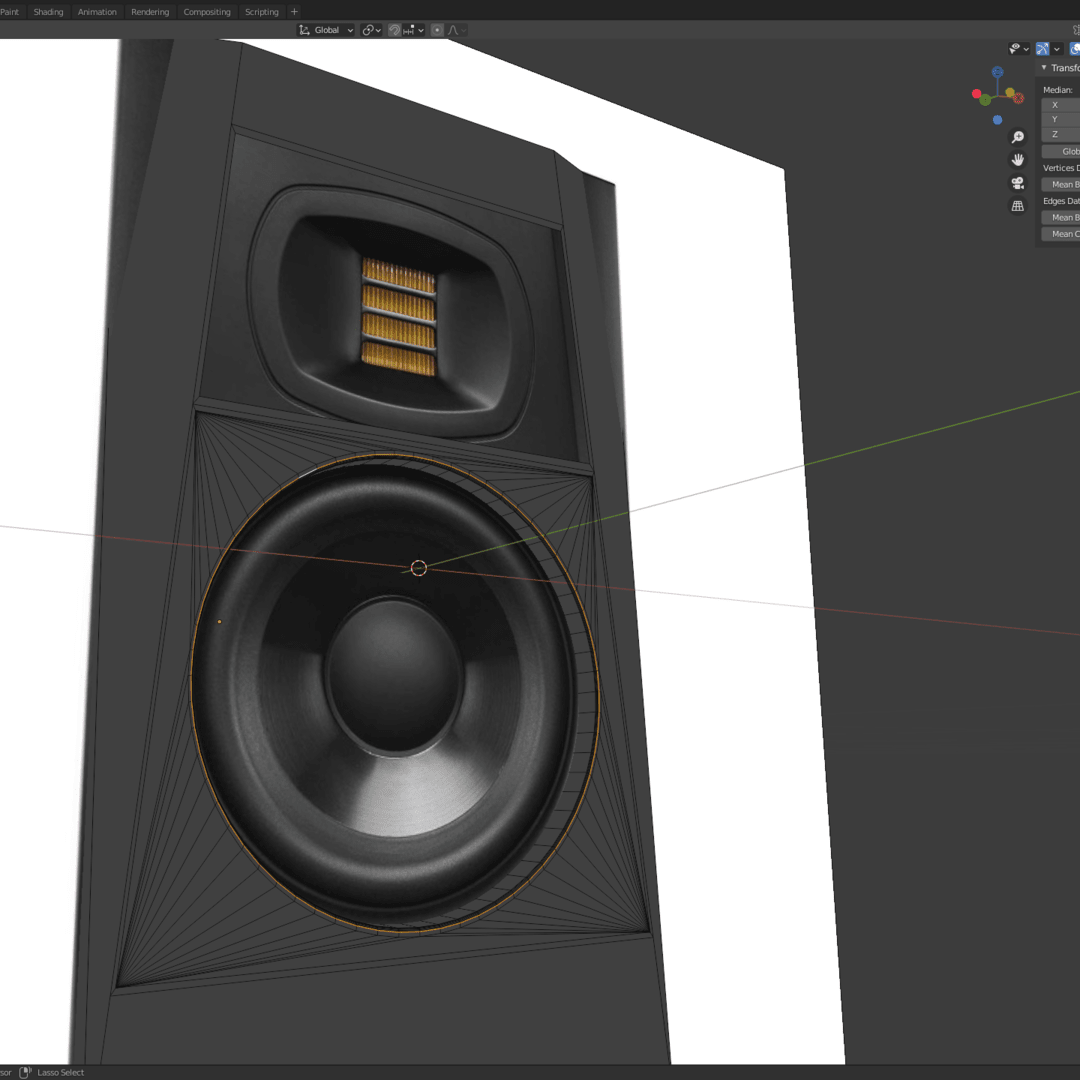Image resolution: width=1080 pixels, height=1080 pixels.
Task: Open the Global transform orientation dropdown
Action: tap(327, 30)
